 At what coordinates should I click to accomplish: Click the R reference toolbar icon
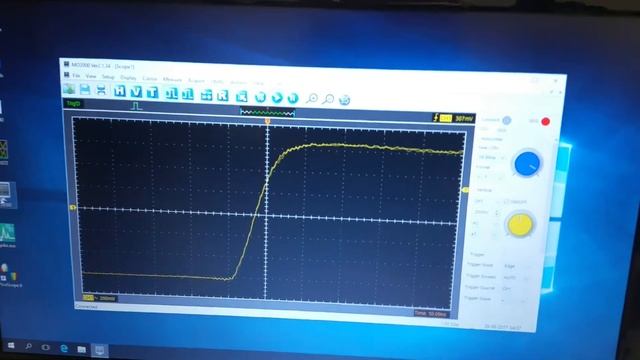[x=223, y=96]
